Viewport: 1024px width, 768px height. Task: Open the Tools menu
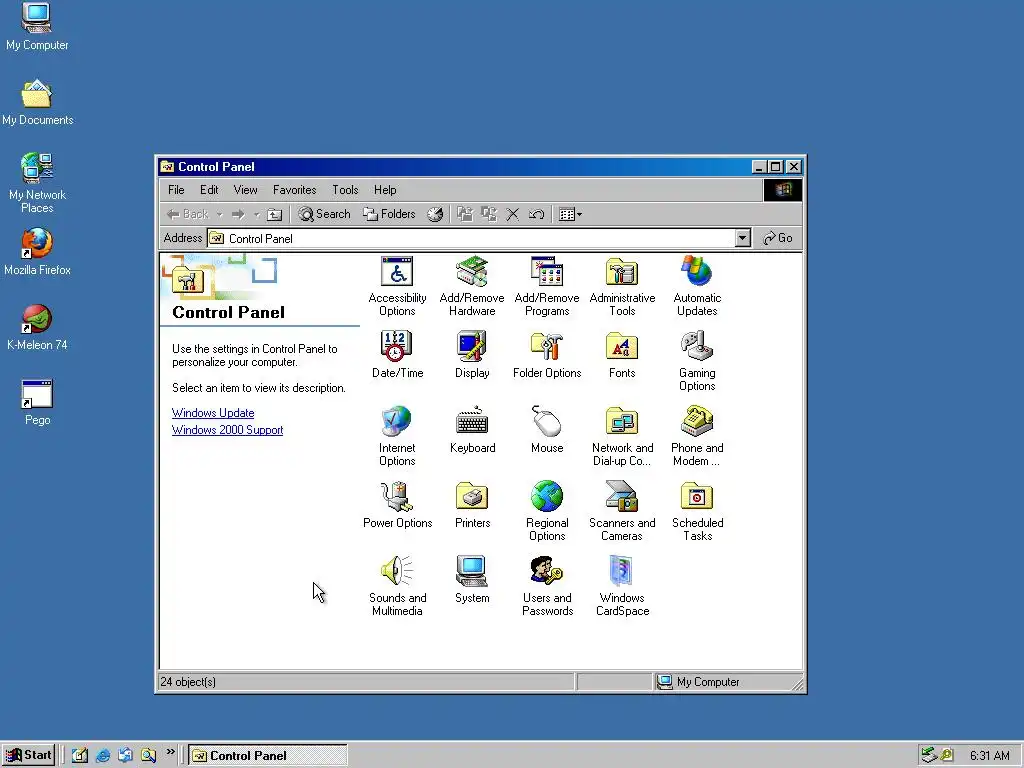(345, 190)
